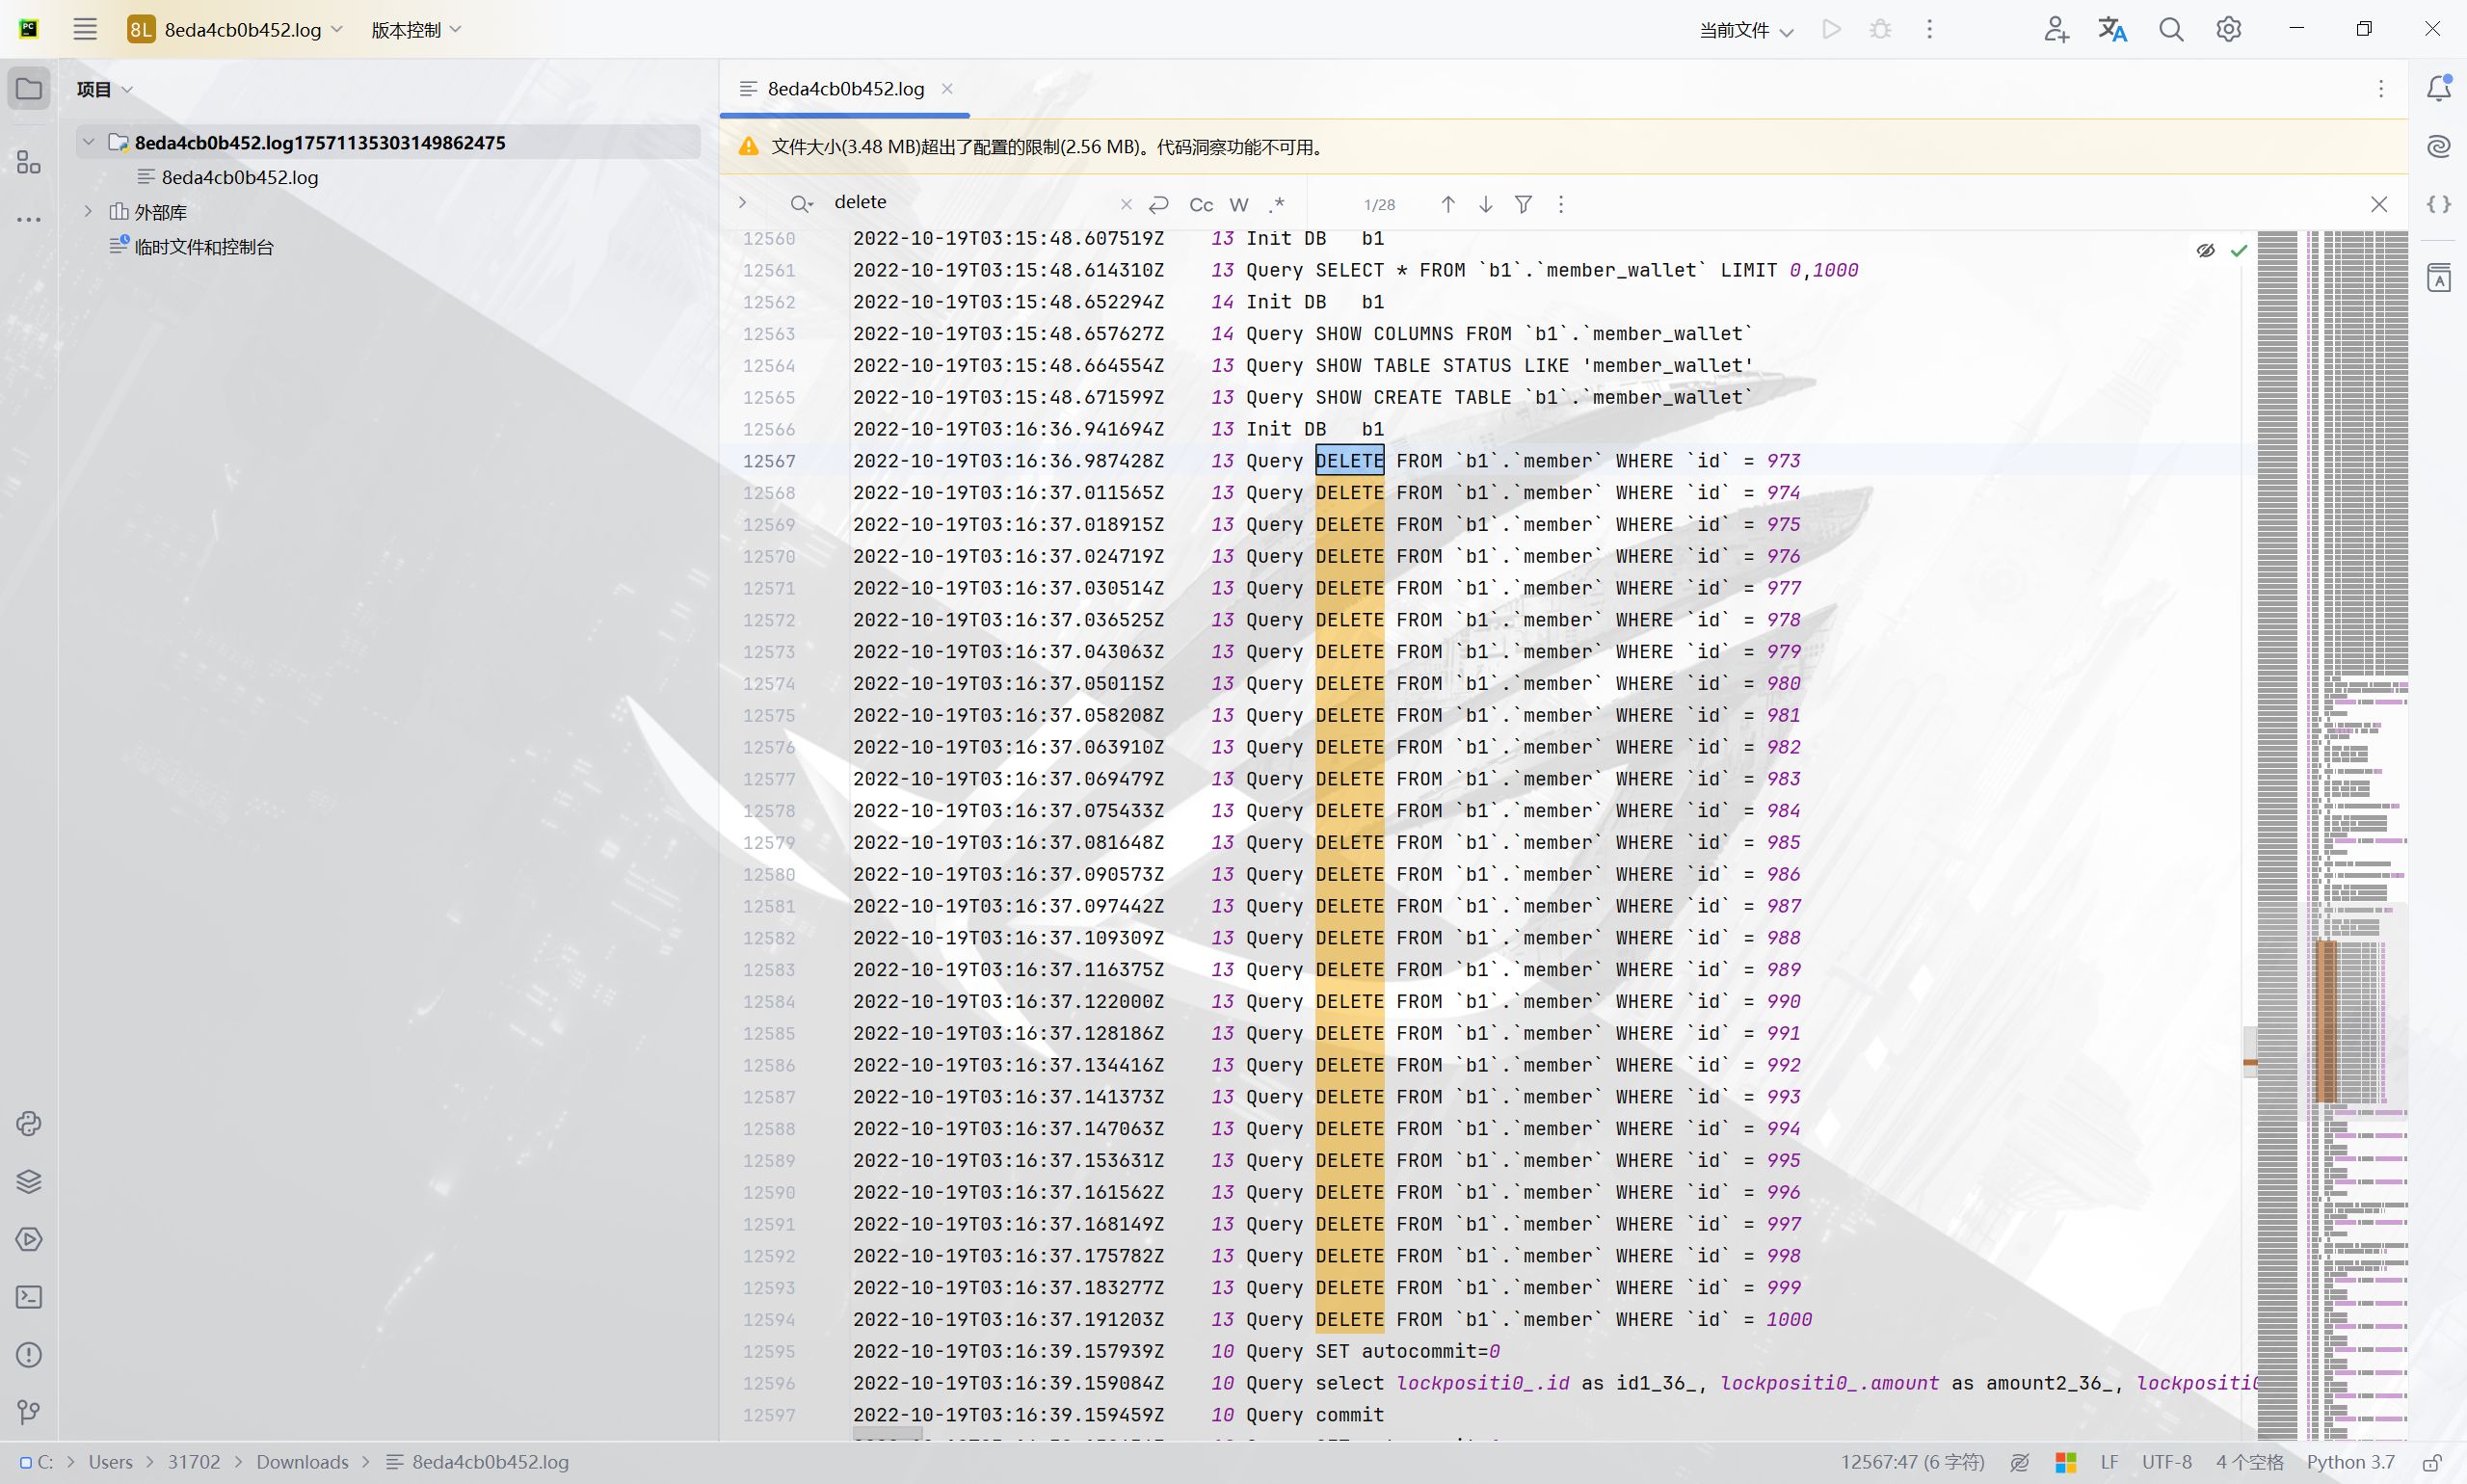Open the AI Assistant spiral icon
Image resolution: width=2467 pixels, height=1484 pixels.
click(2439, 146)
